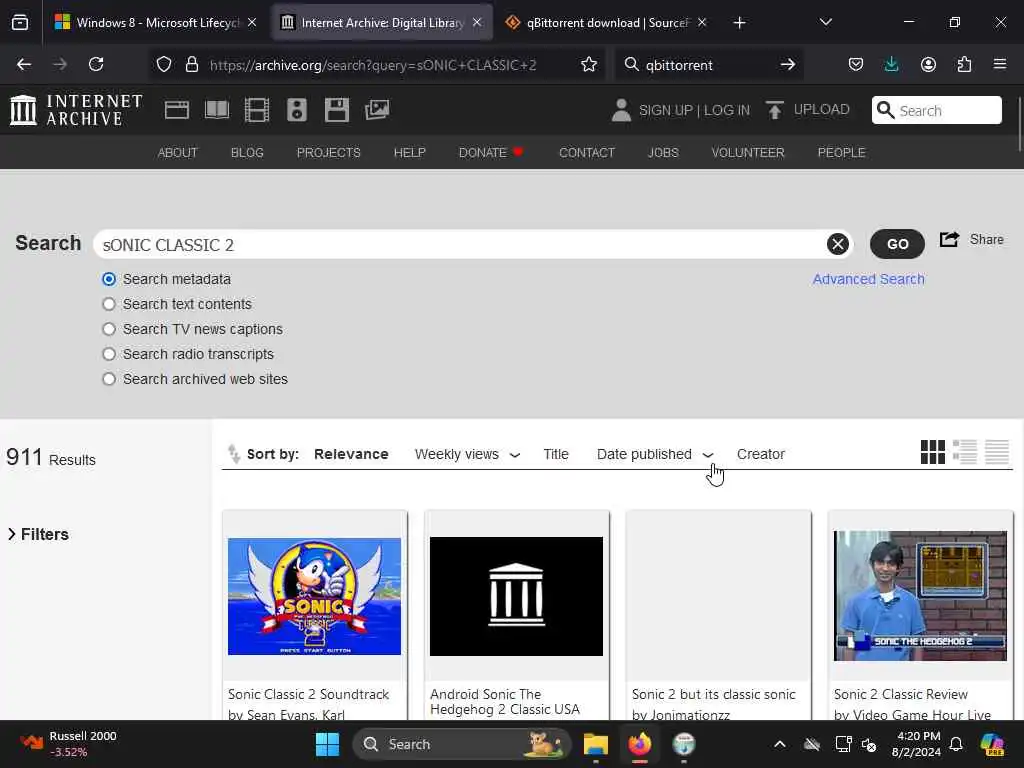1024x768 pixels.
Task: Switch to the Windows 8 Microsoft Lifecycle tab
Action: [155, 23]
